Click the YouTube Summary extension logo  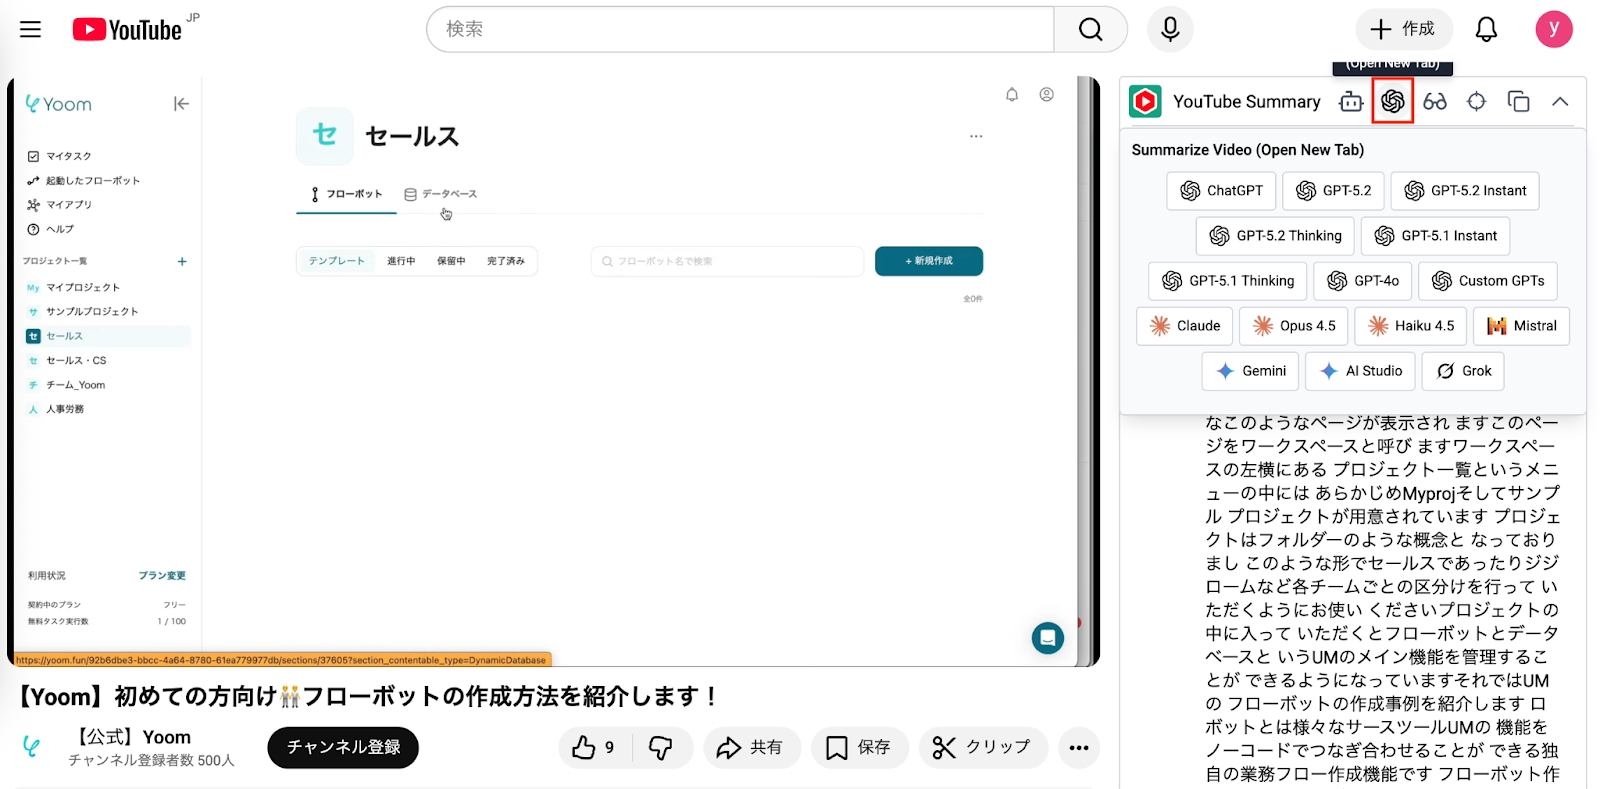[1145, 102]
